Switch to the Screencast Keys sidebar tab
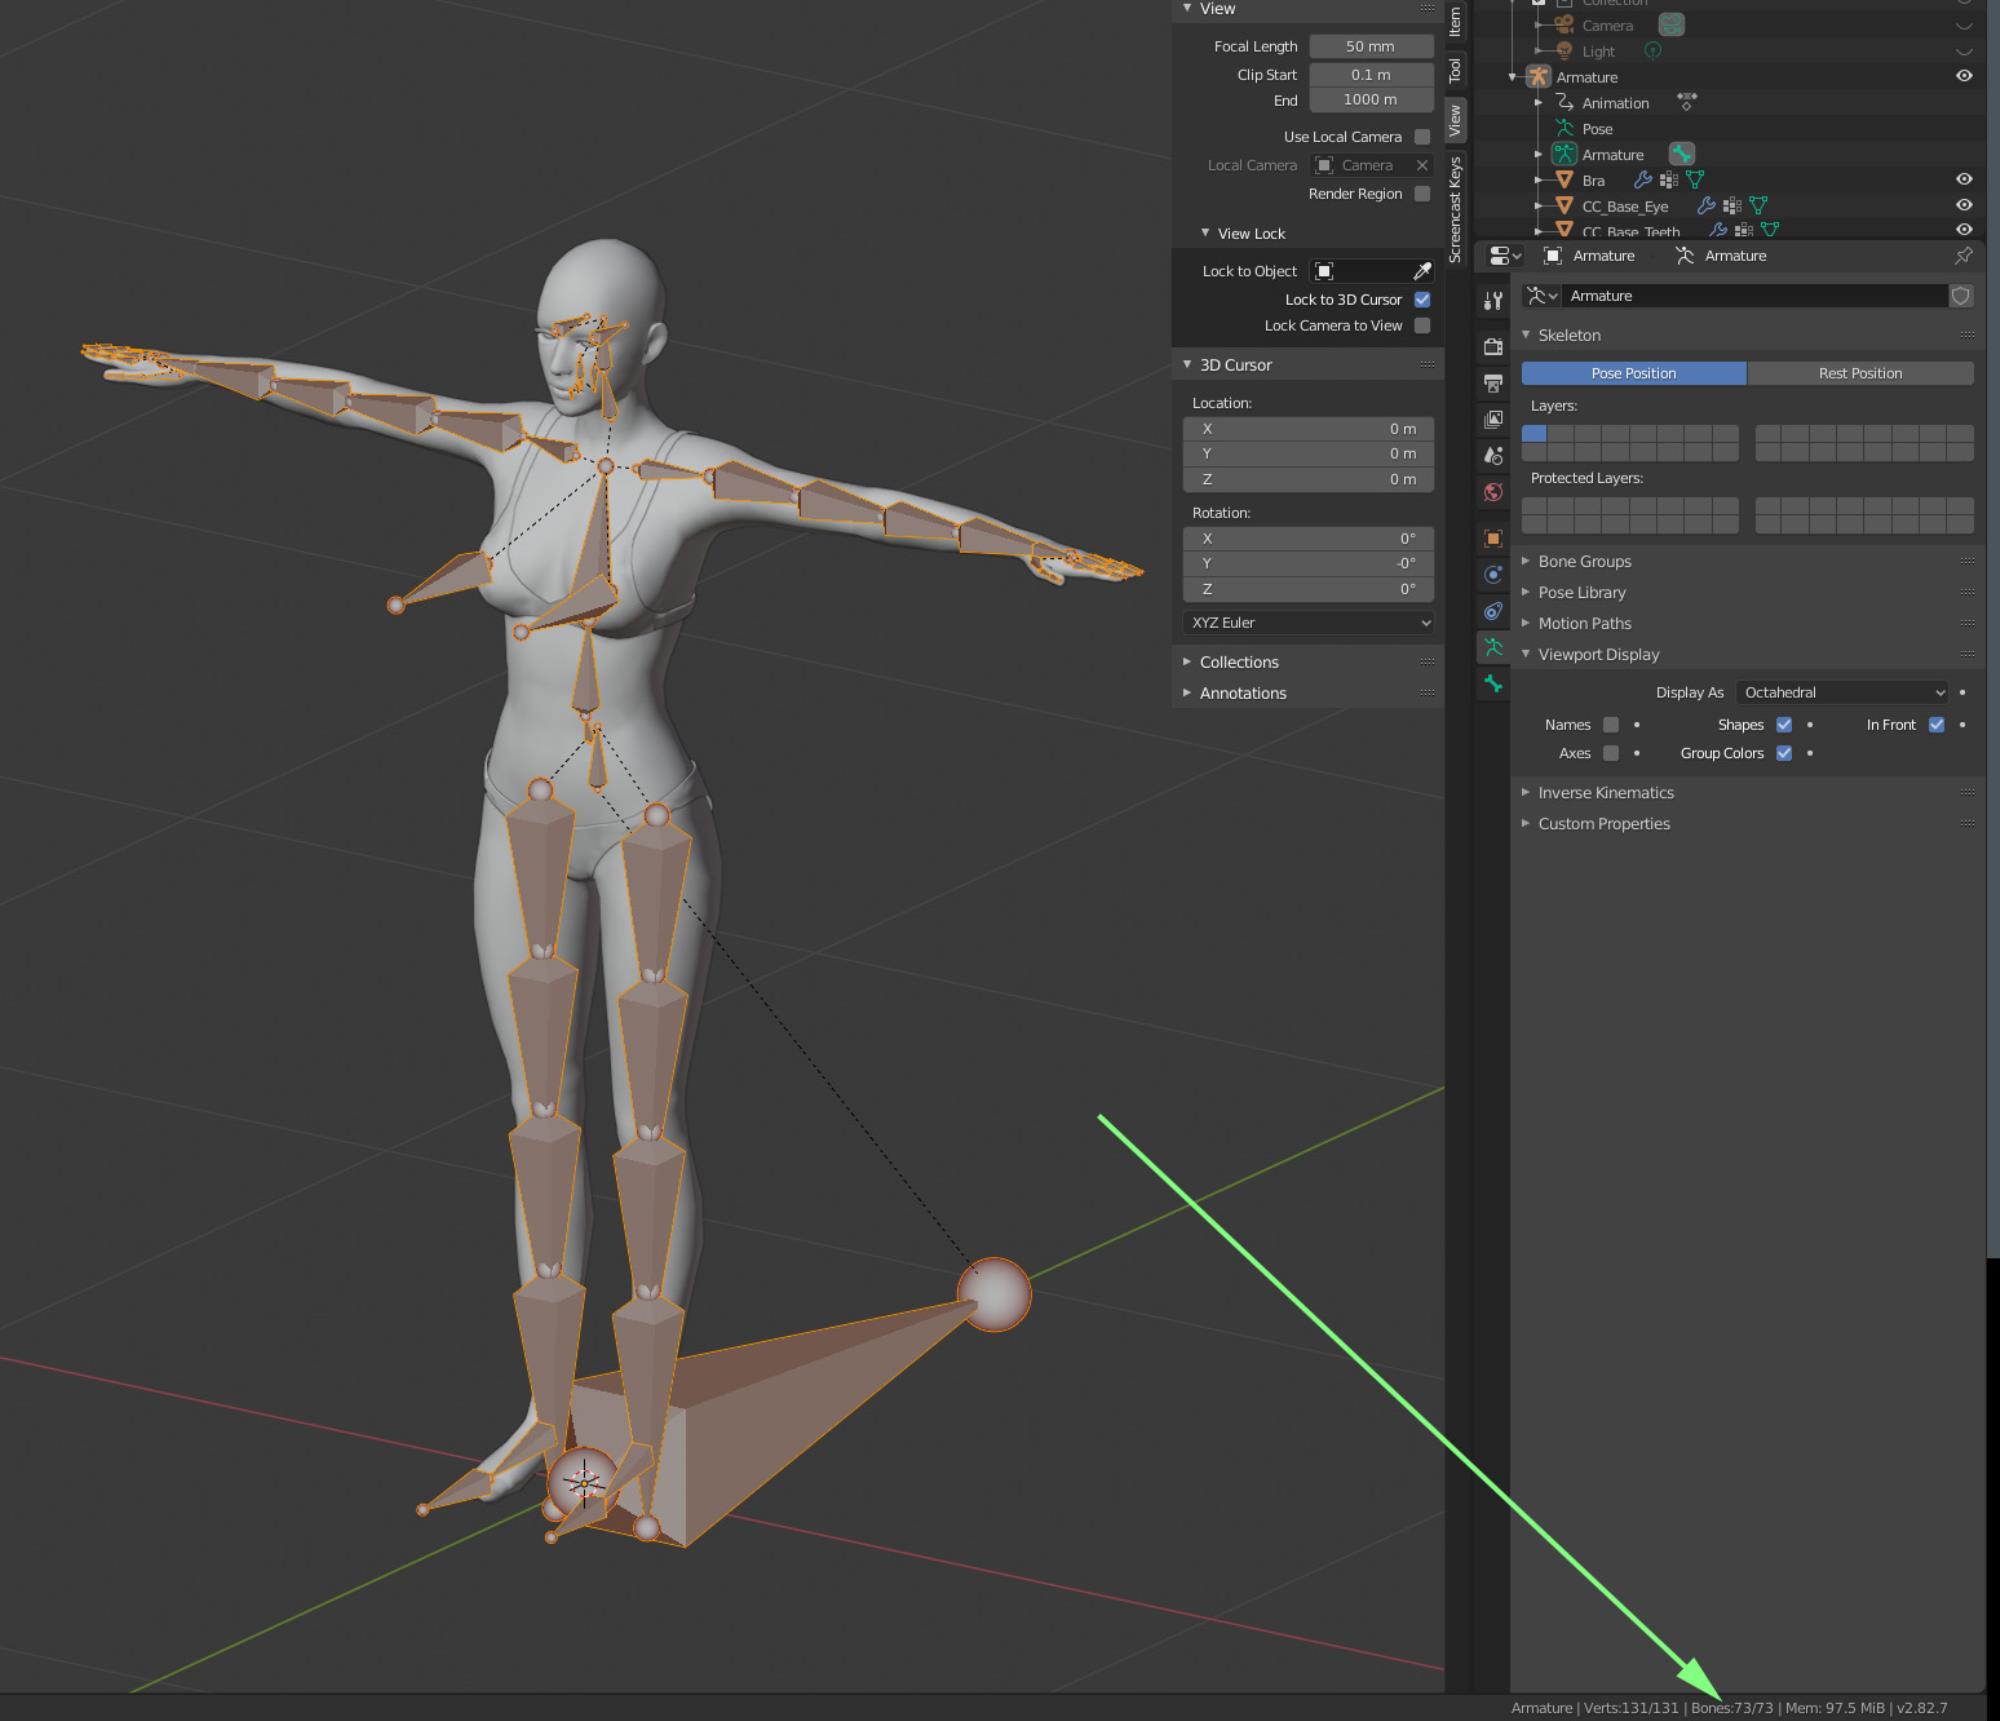 tap(1455, 209)
